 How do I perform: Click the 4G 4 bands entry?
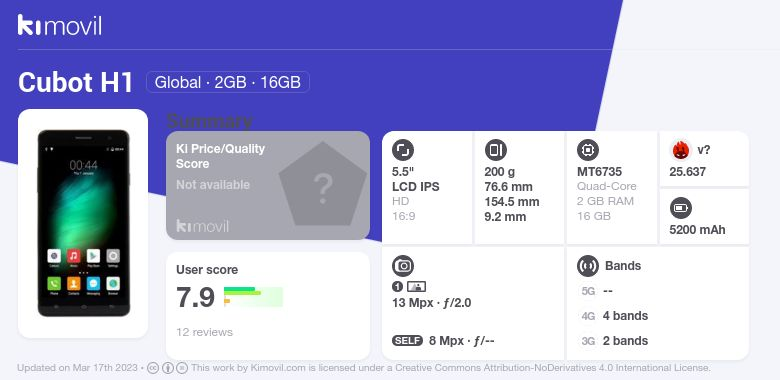pos(614,316)
